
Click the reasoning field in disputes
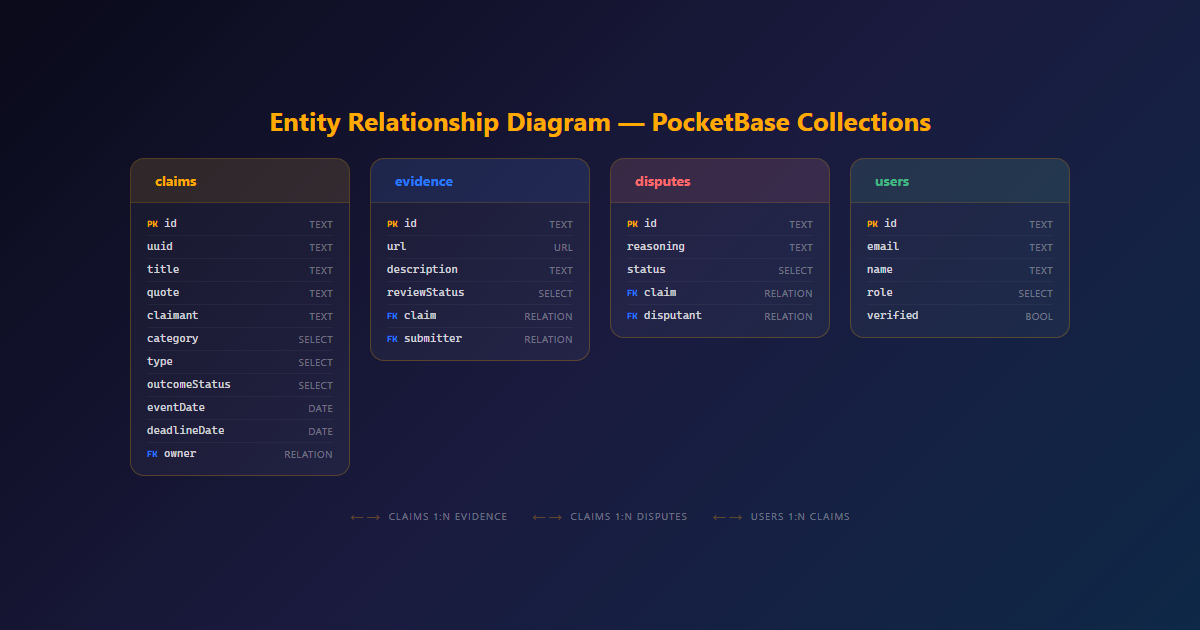(720, 247)
